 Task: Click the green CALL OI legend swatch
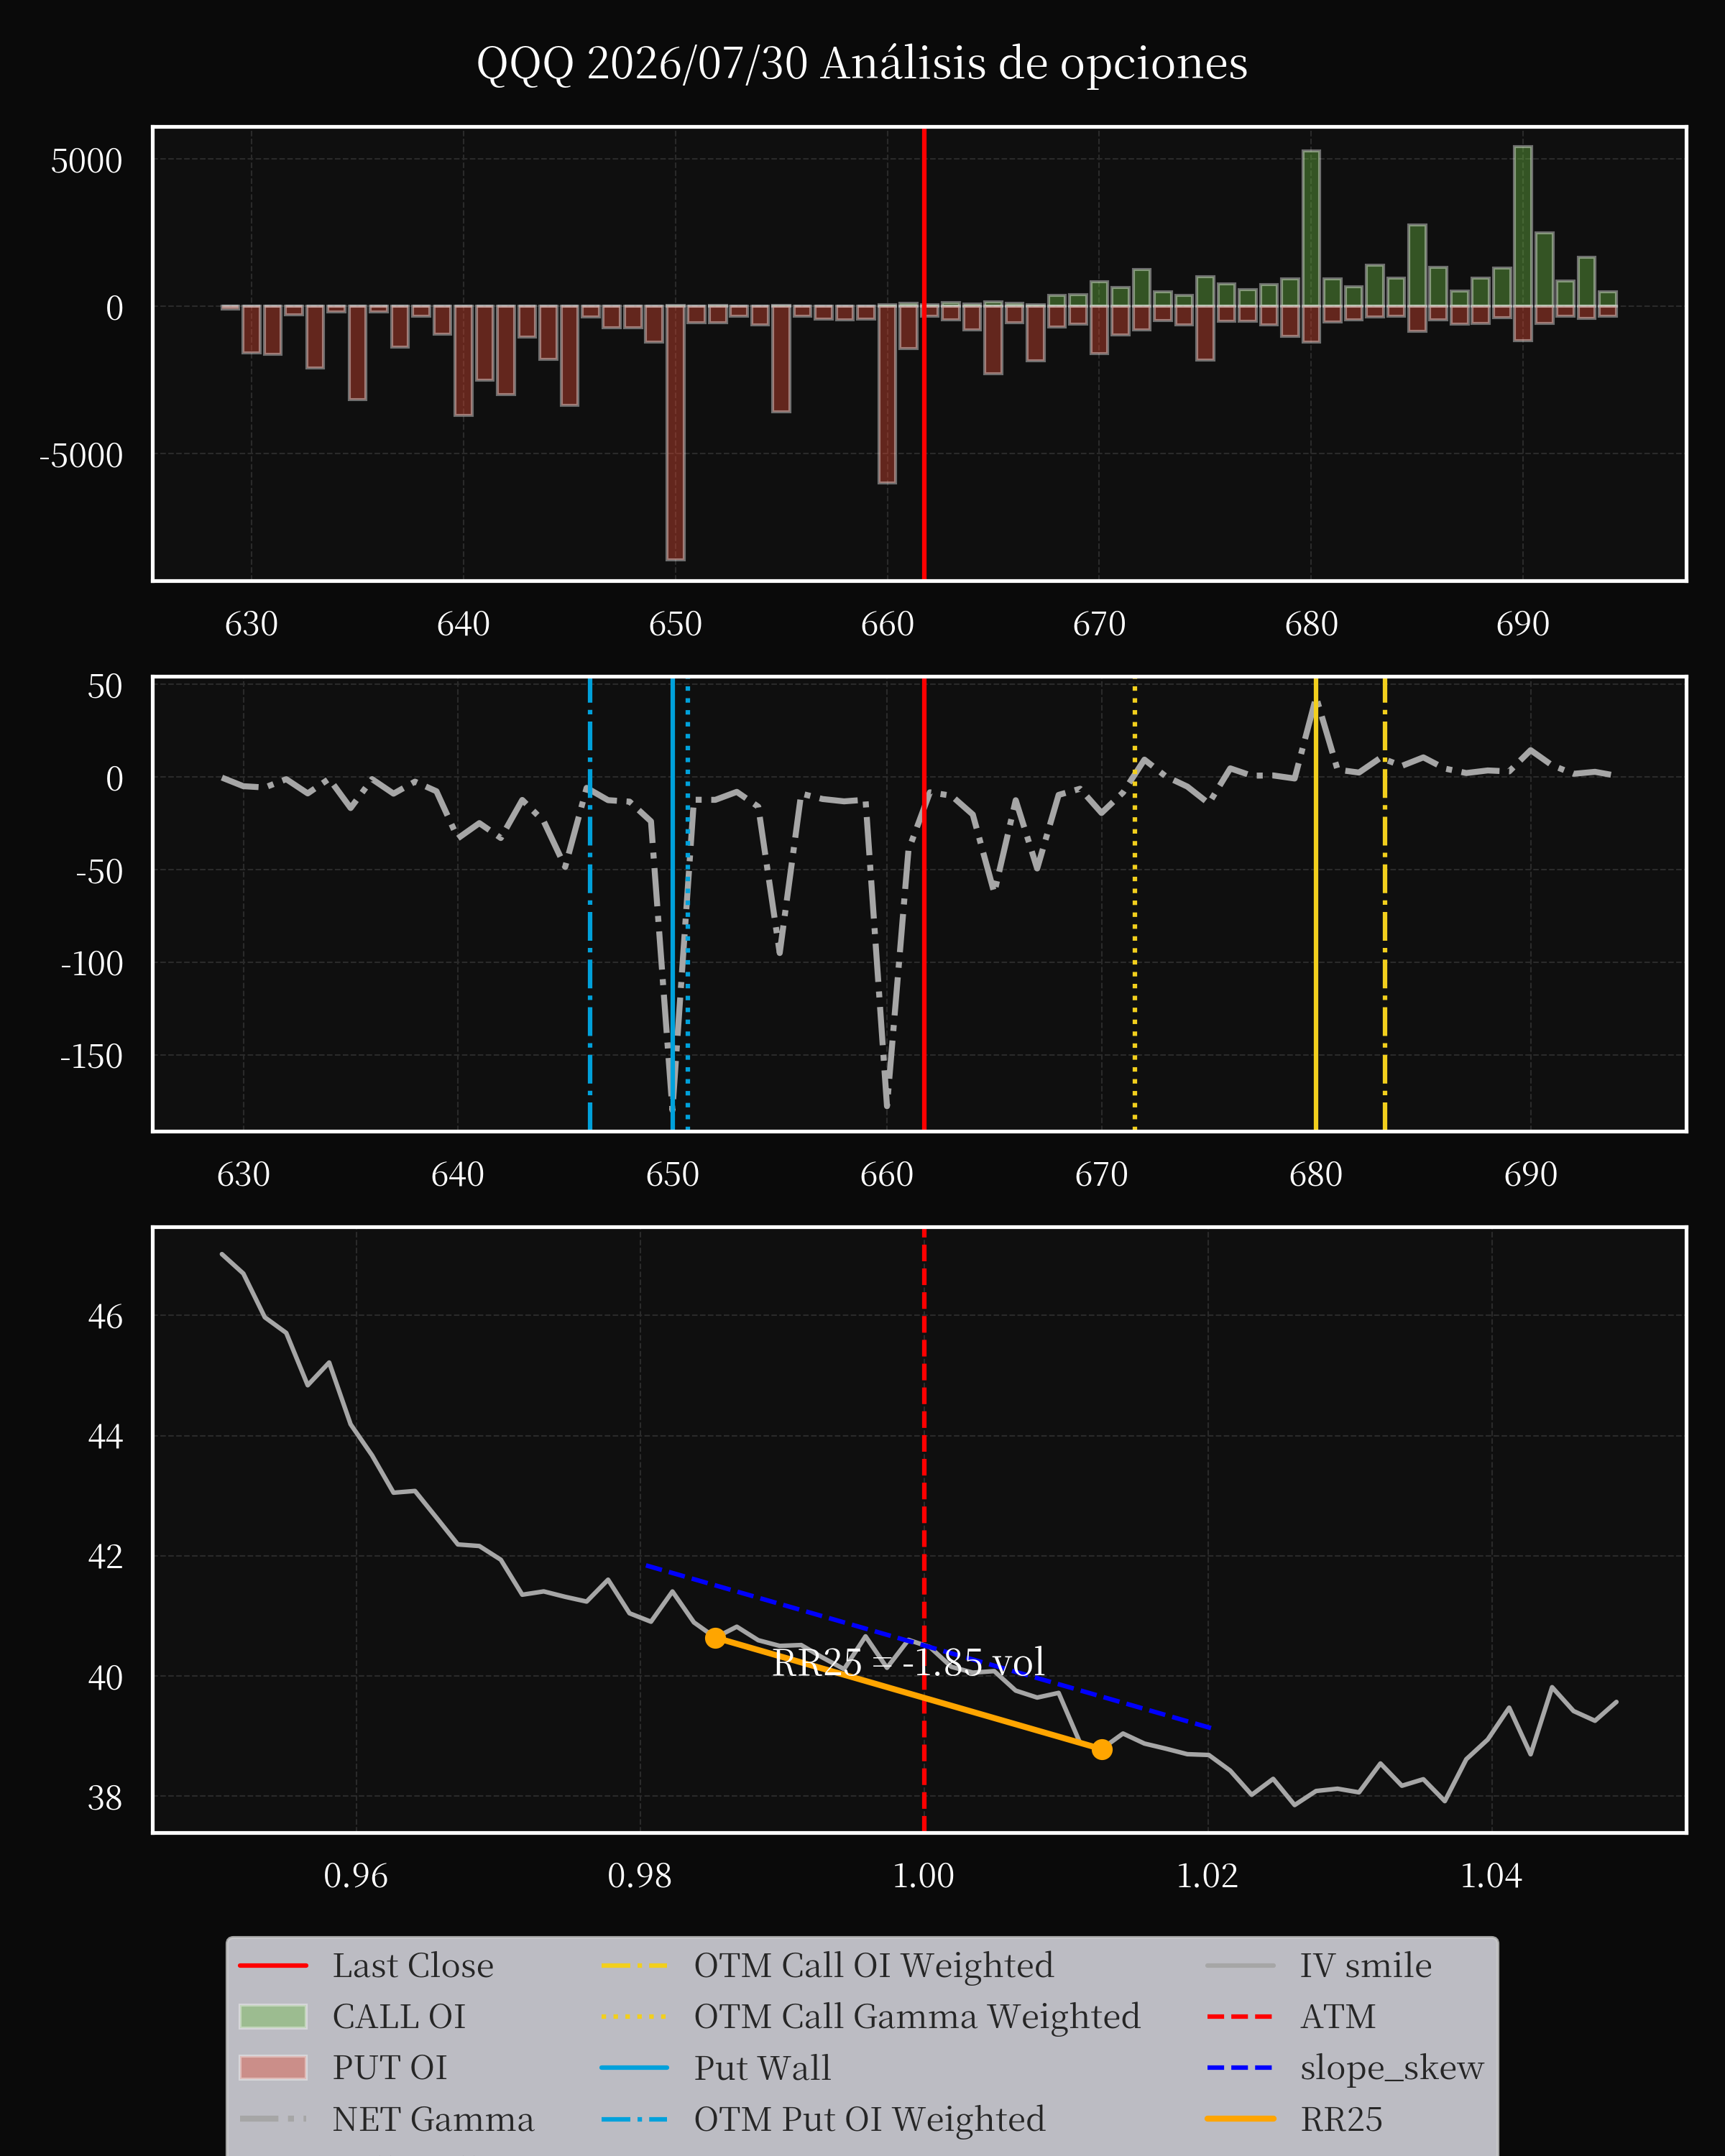273,2016
